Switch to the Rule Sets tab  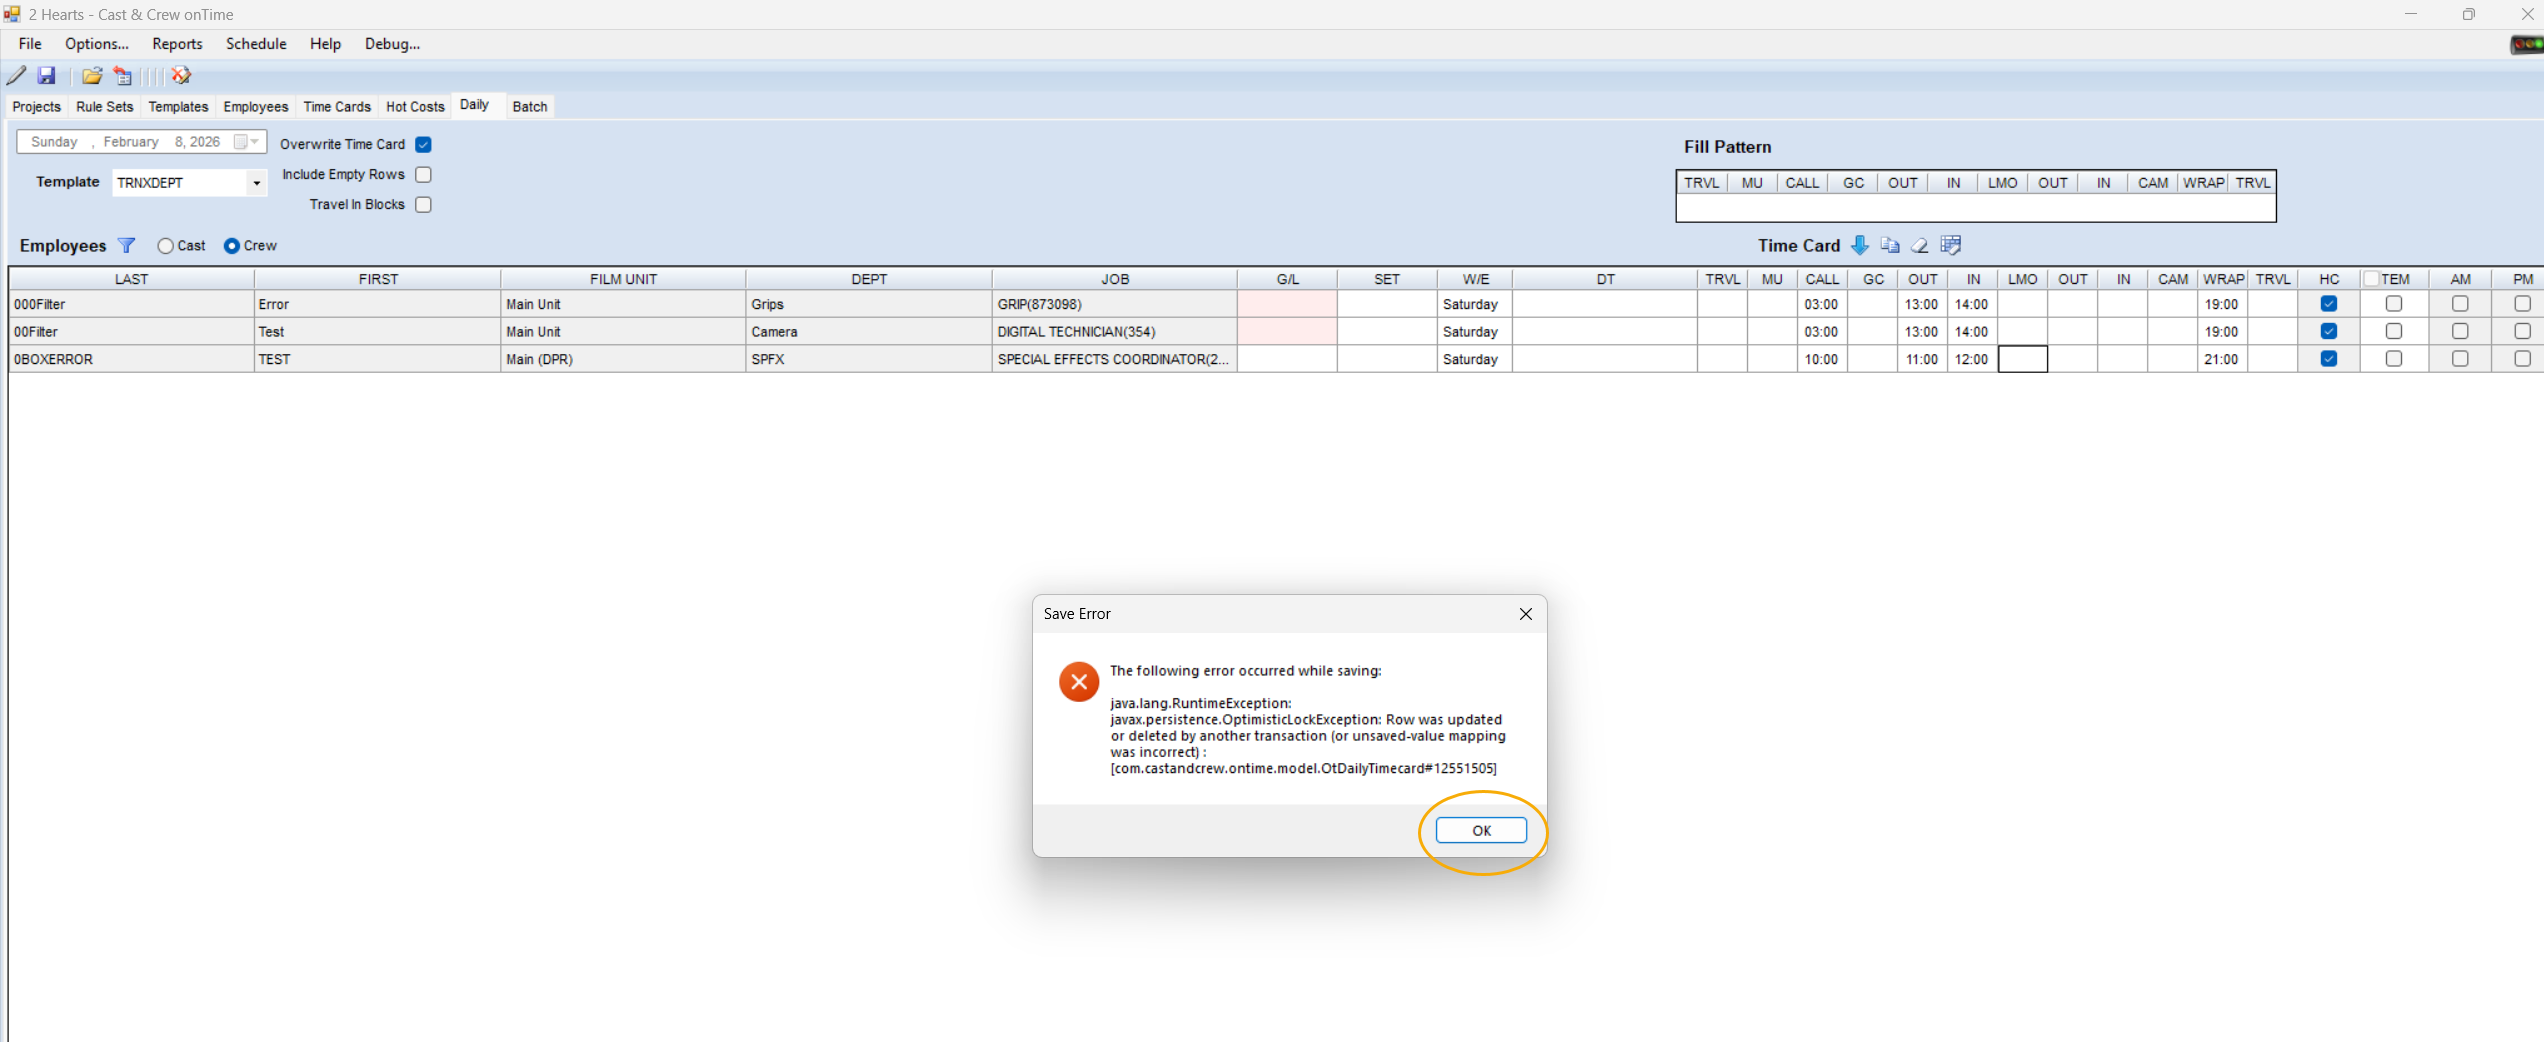pyautogui.click(x=104, y=107)
